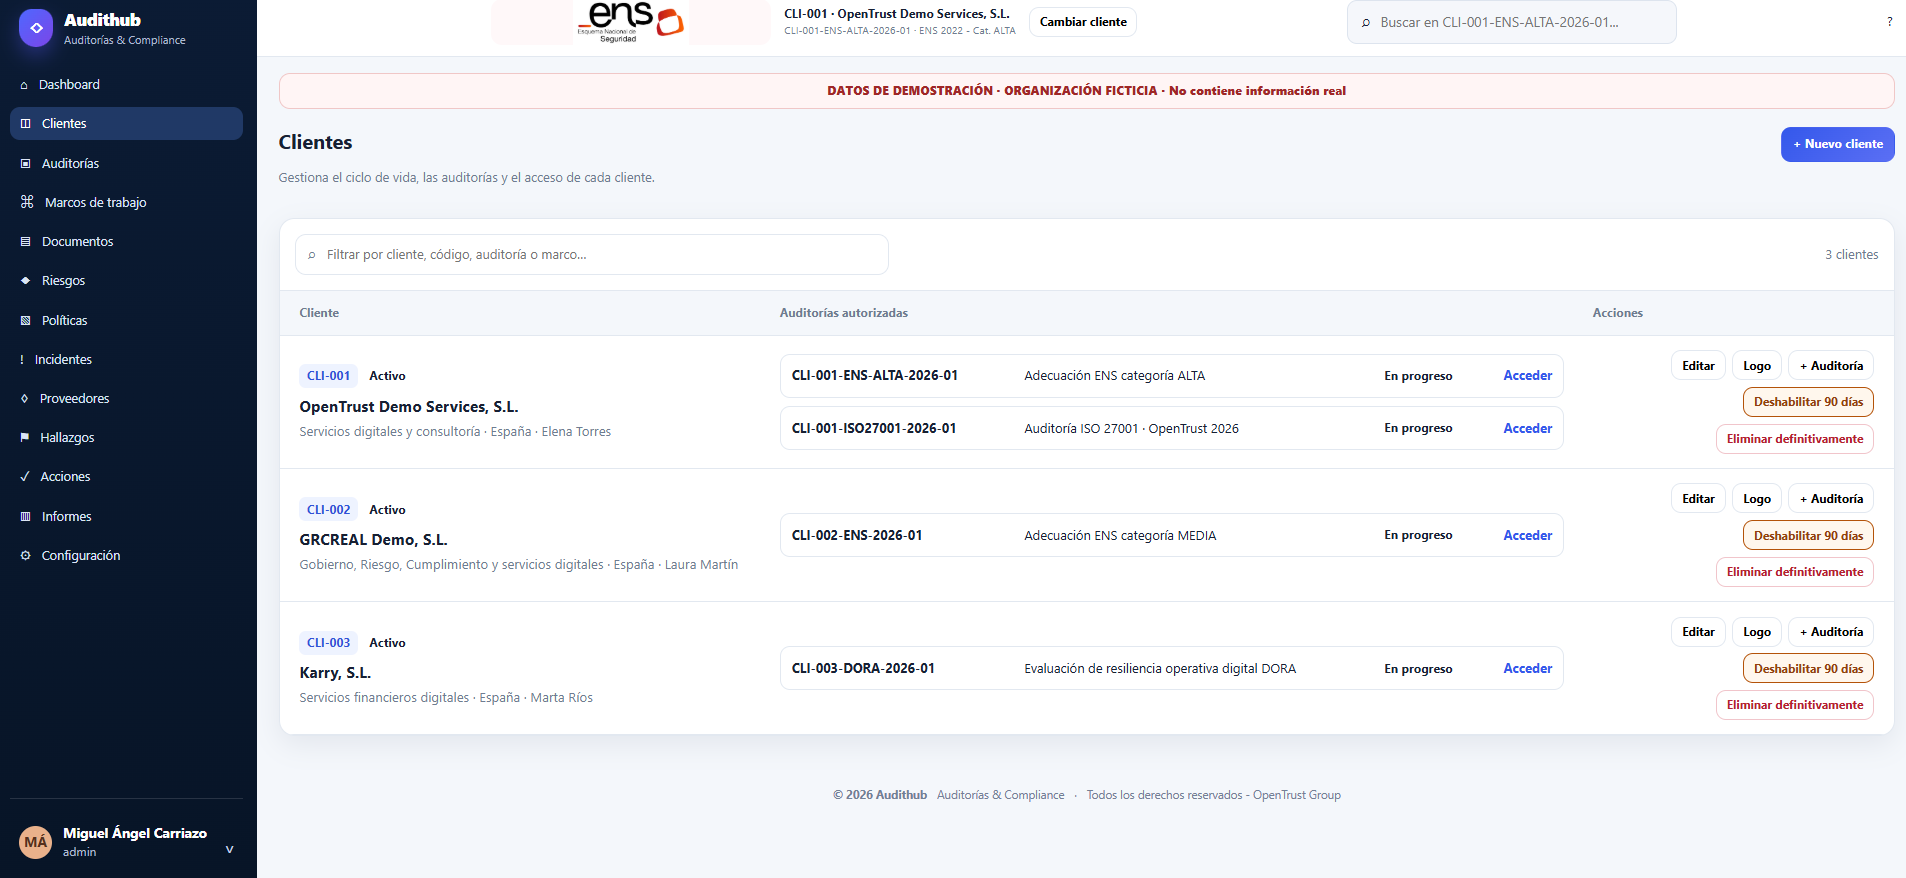Disable OpenTrust Demo Services for 90 days
1906x878 pixels.
1808,402
